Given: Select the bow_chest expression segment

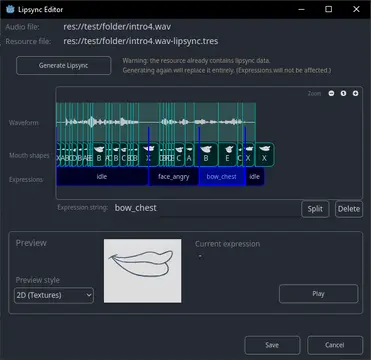Looking at the screenshot, I should (x=222, y=177).
